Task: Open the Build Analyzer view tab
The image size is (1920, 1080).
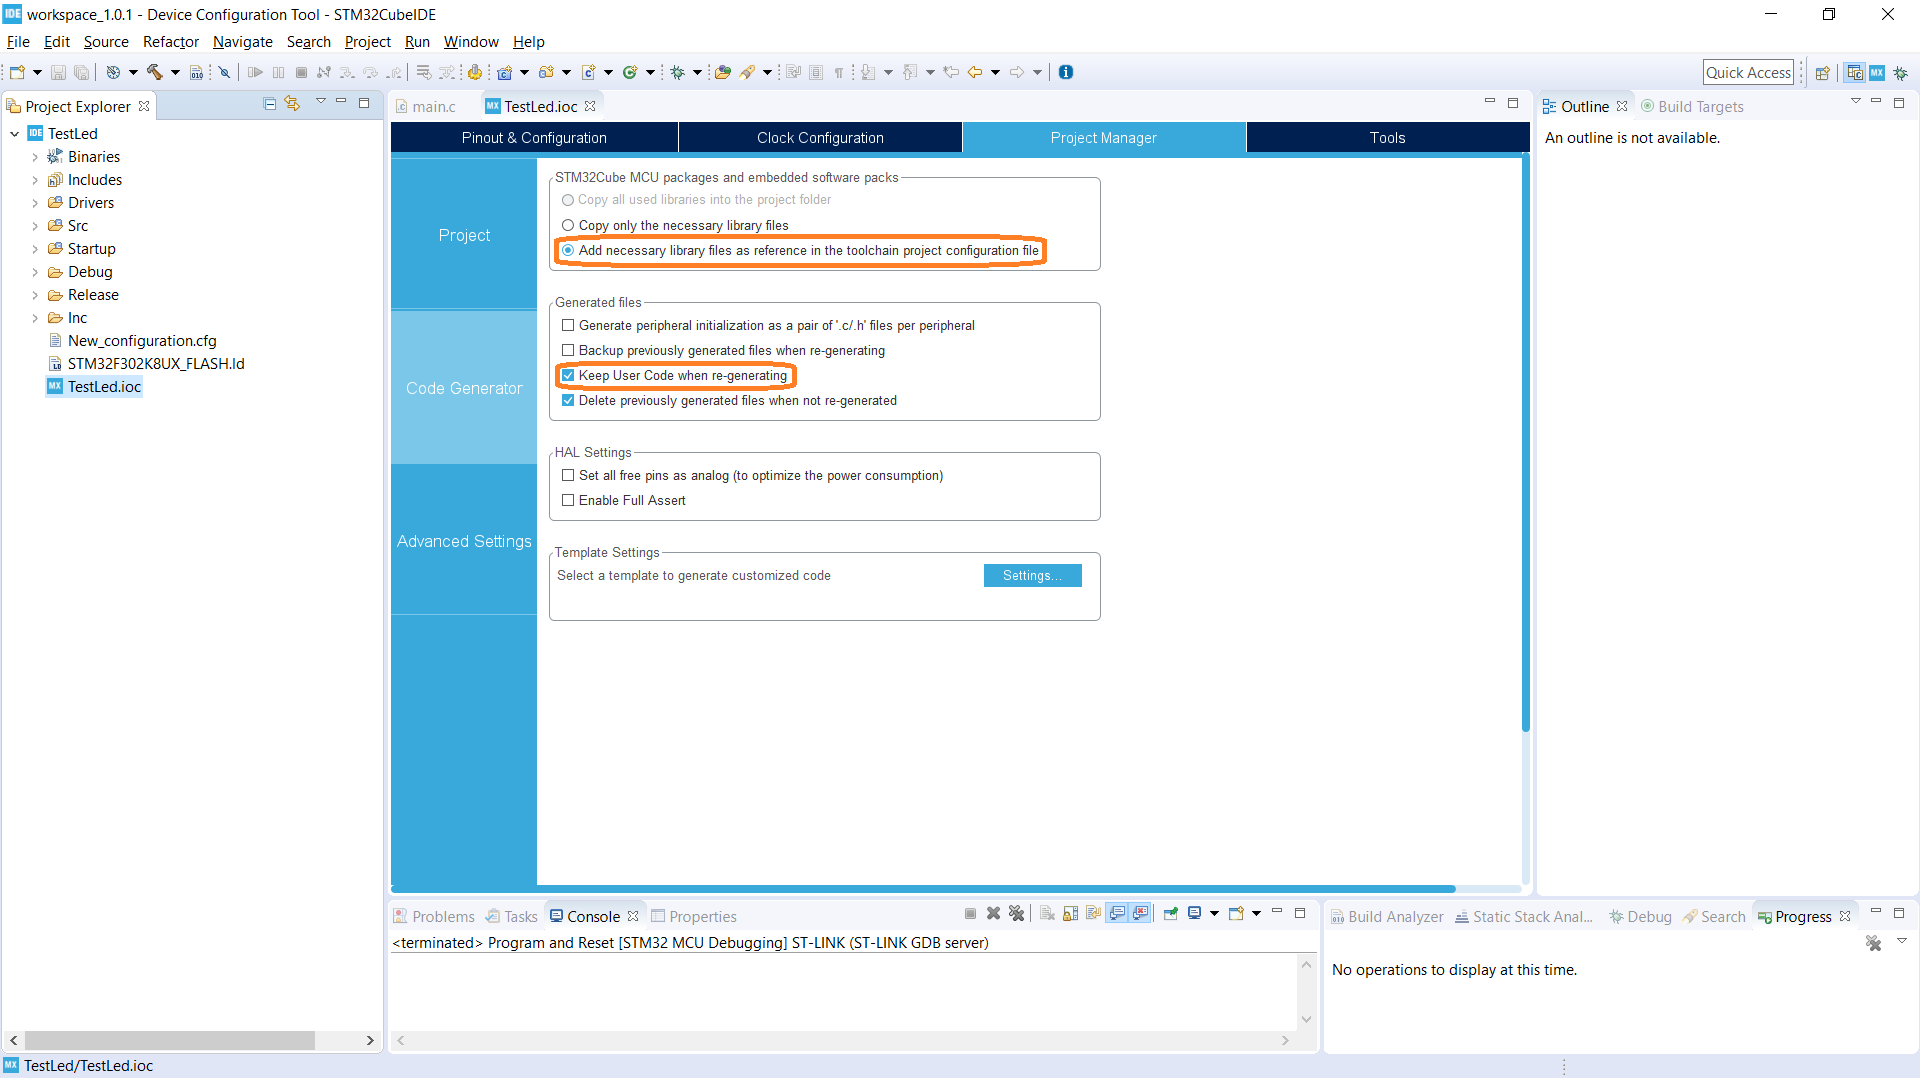Action: (x=1387, y=917)
